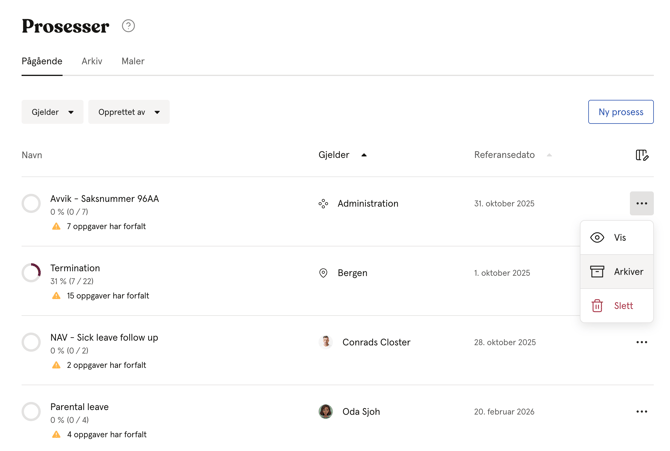Click progress circle for Parental leave

click(31, 412)
